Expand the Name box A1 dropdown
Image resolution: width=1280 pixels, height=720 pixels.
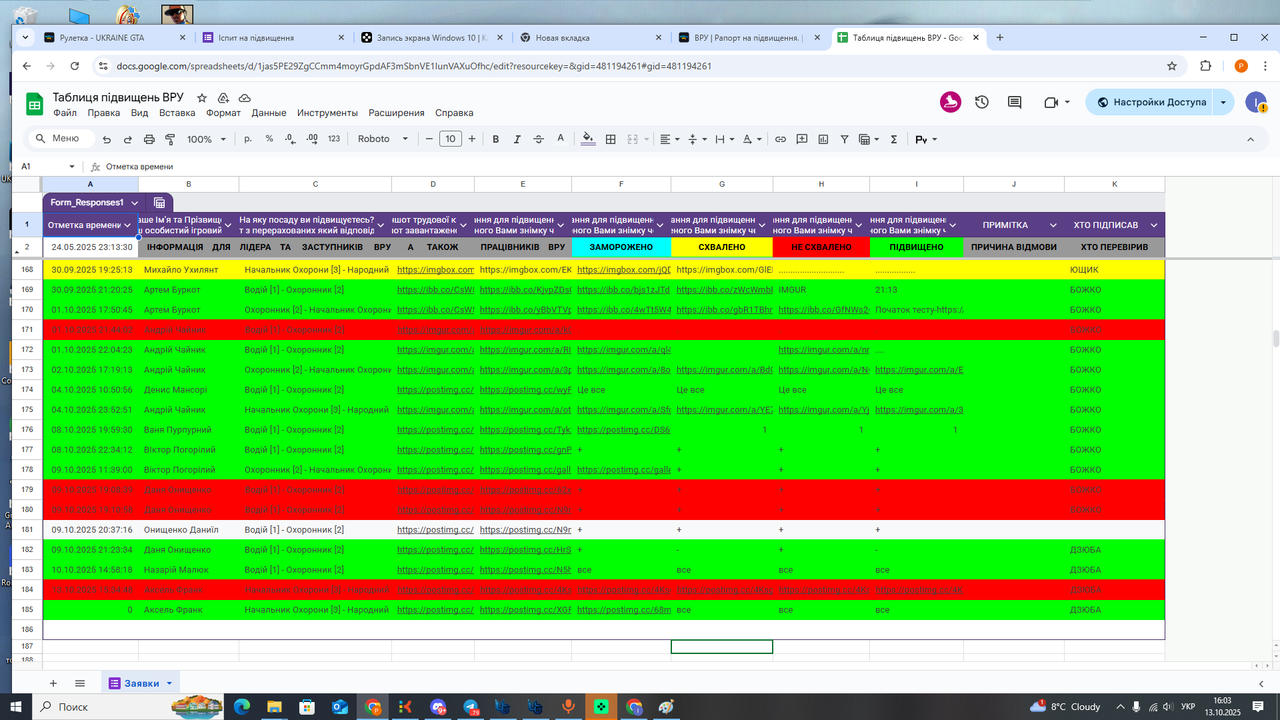72,166
